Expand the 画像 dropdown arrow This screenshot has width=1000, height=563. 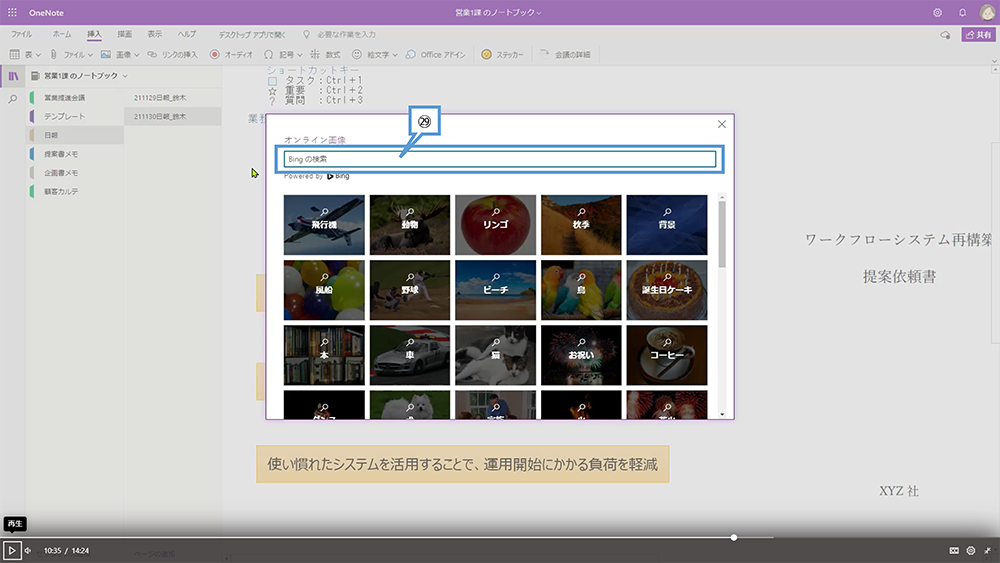click(x=136, y=55)
